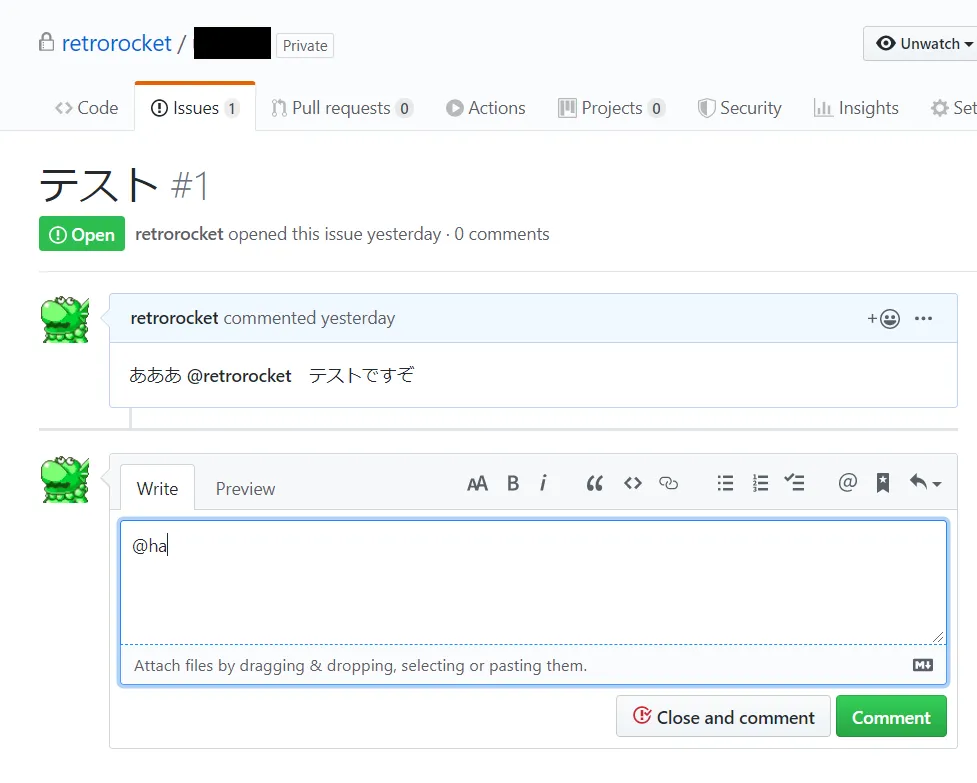977x783 pixels.
Task: Click the green Comment button
Action: tap(891, 716)
